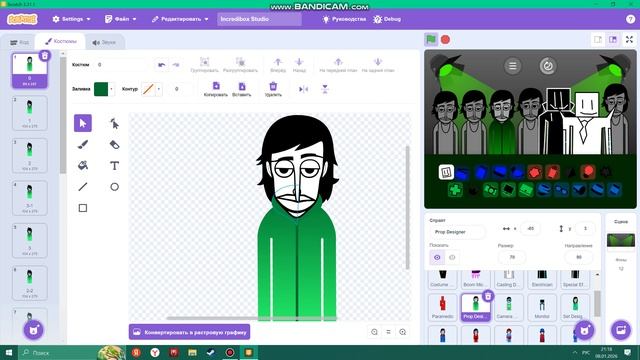Open the Файл dropdown menu
Viewport: 640px width, 360px height.
point(120,19)
